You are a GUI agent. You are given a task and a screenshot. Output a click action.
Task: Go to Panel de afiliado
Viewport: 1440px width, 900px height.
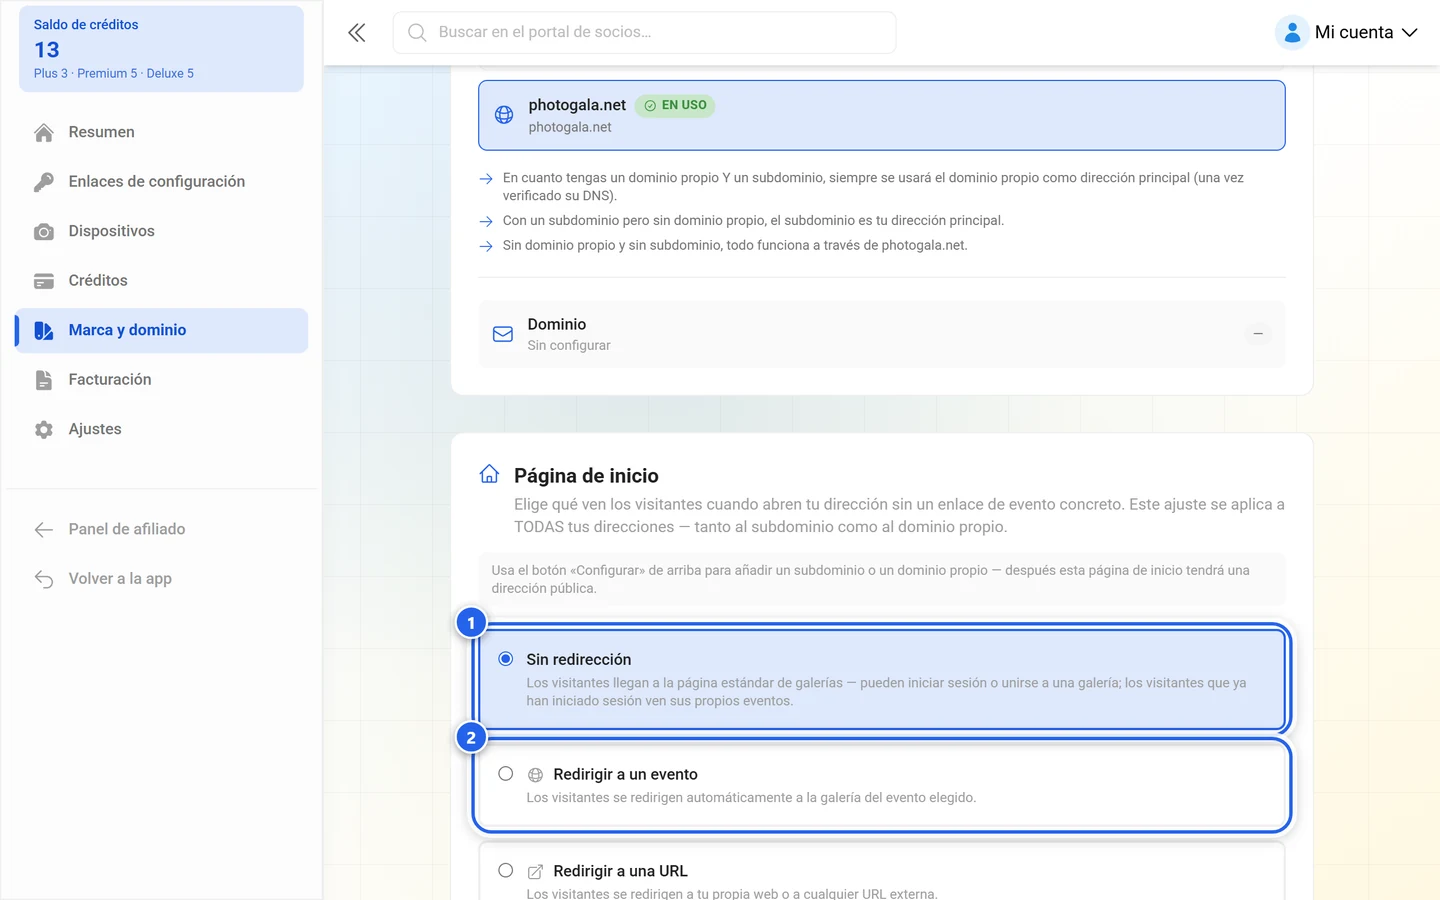162,529
